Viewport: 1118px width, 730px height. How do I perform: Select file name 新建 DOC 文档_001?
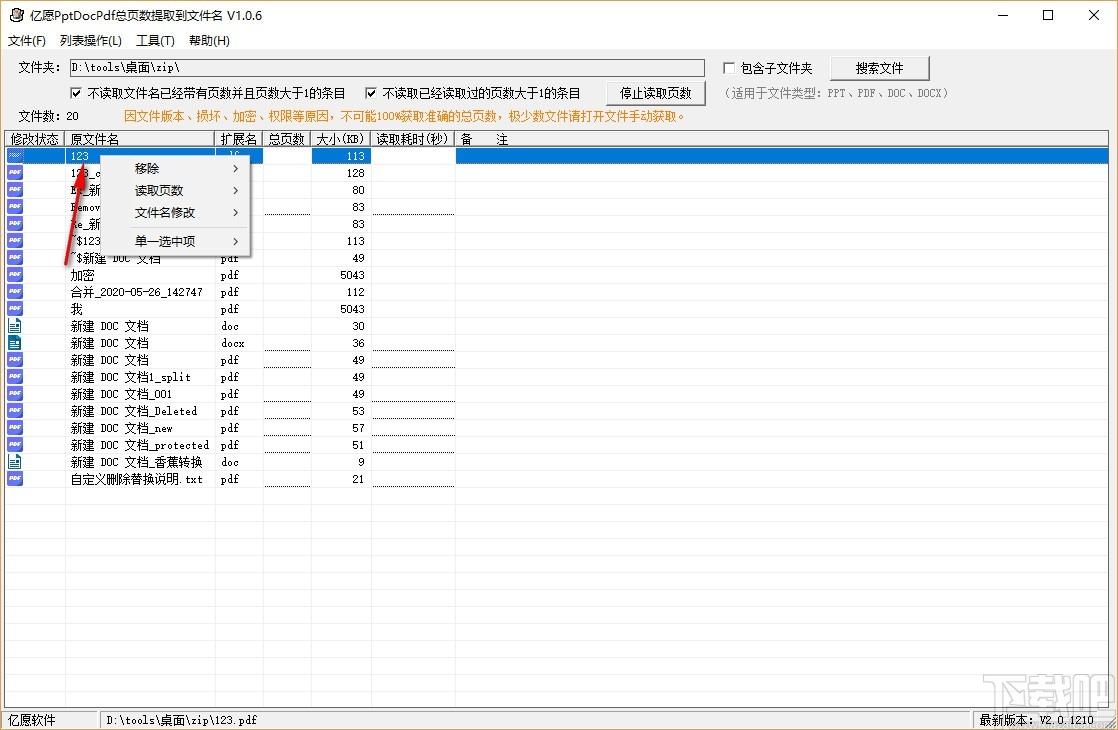[x=121, y=394]
